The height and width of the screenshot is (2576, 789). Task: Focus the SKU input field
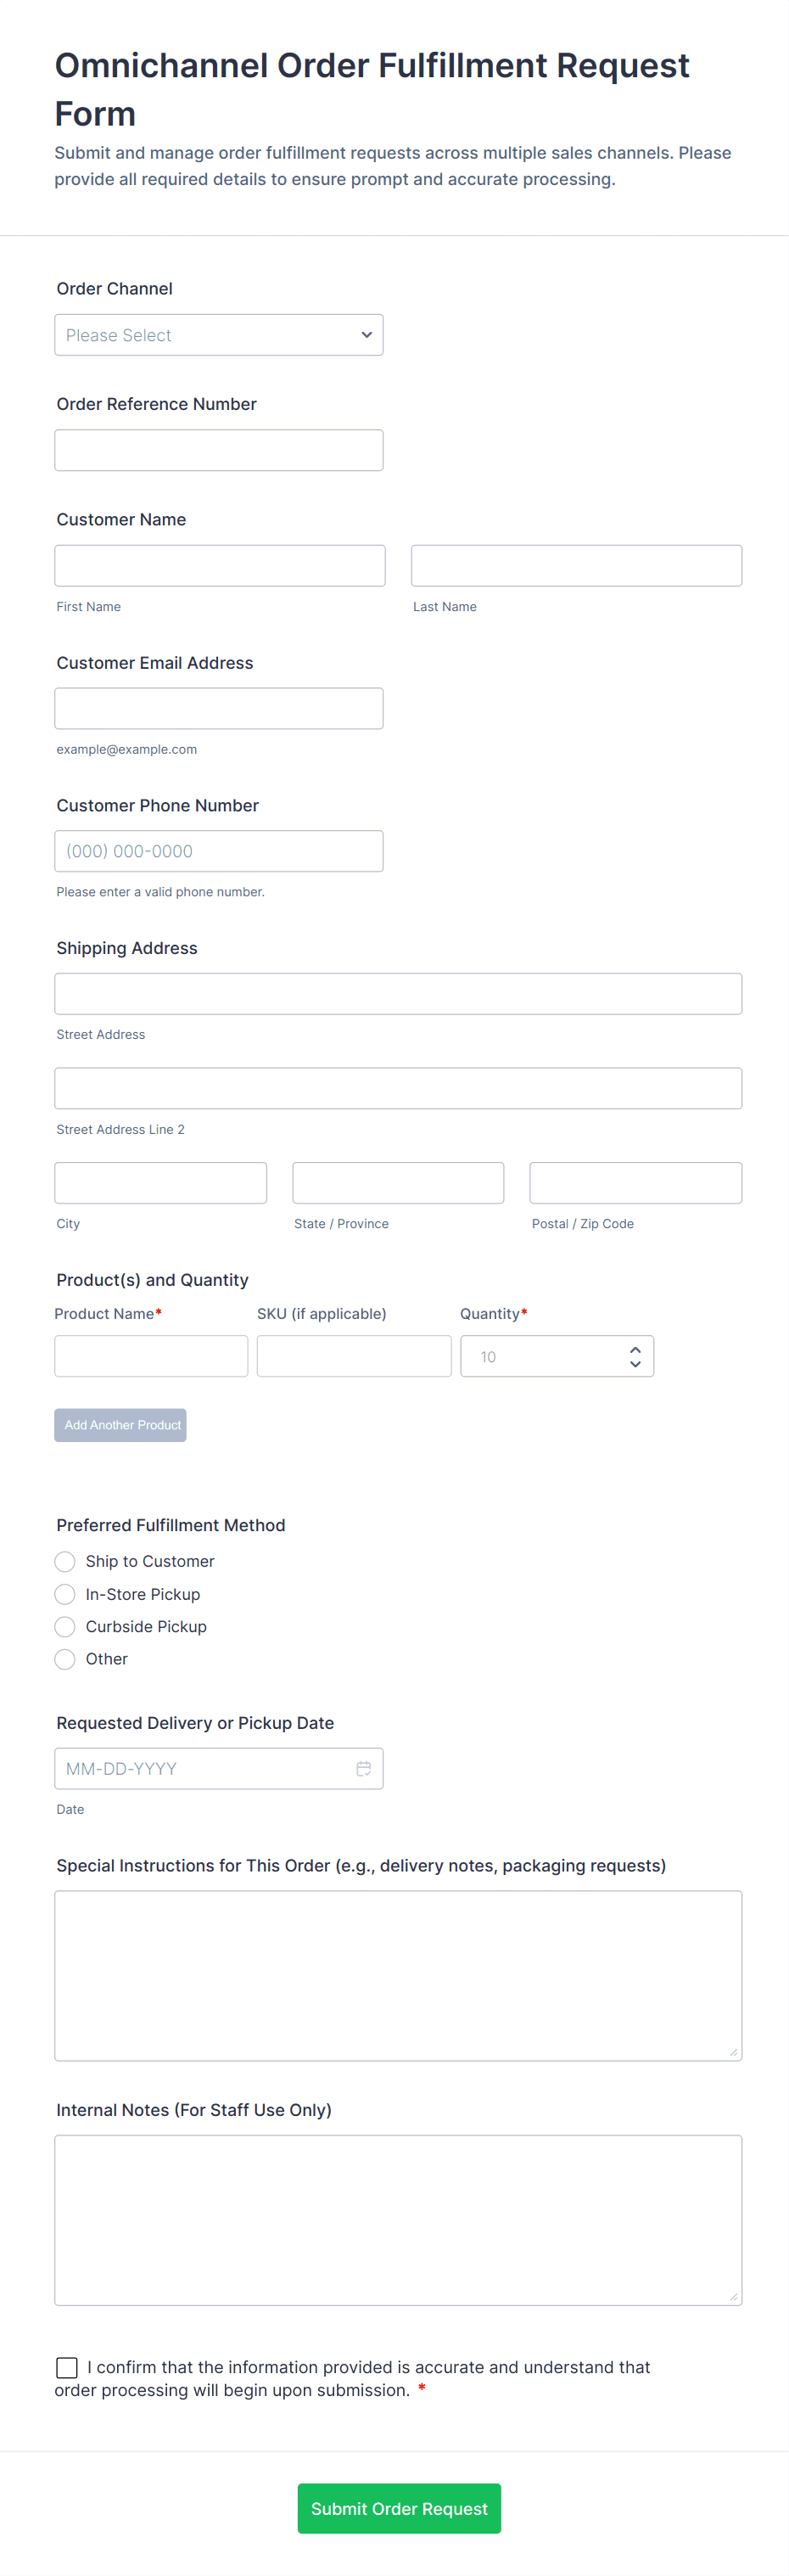[x=353, y=1356]
